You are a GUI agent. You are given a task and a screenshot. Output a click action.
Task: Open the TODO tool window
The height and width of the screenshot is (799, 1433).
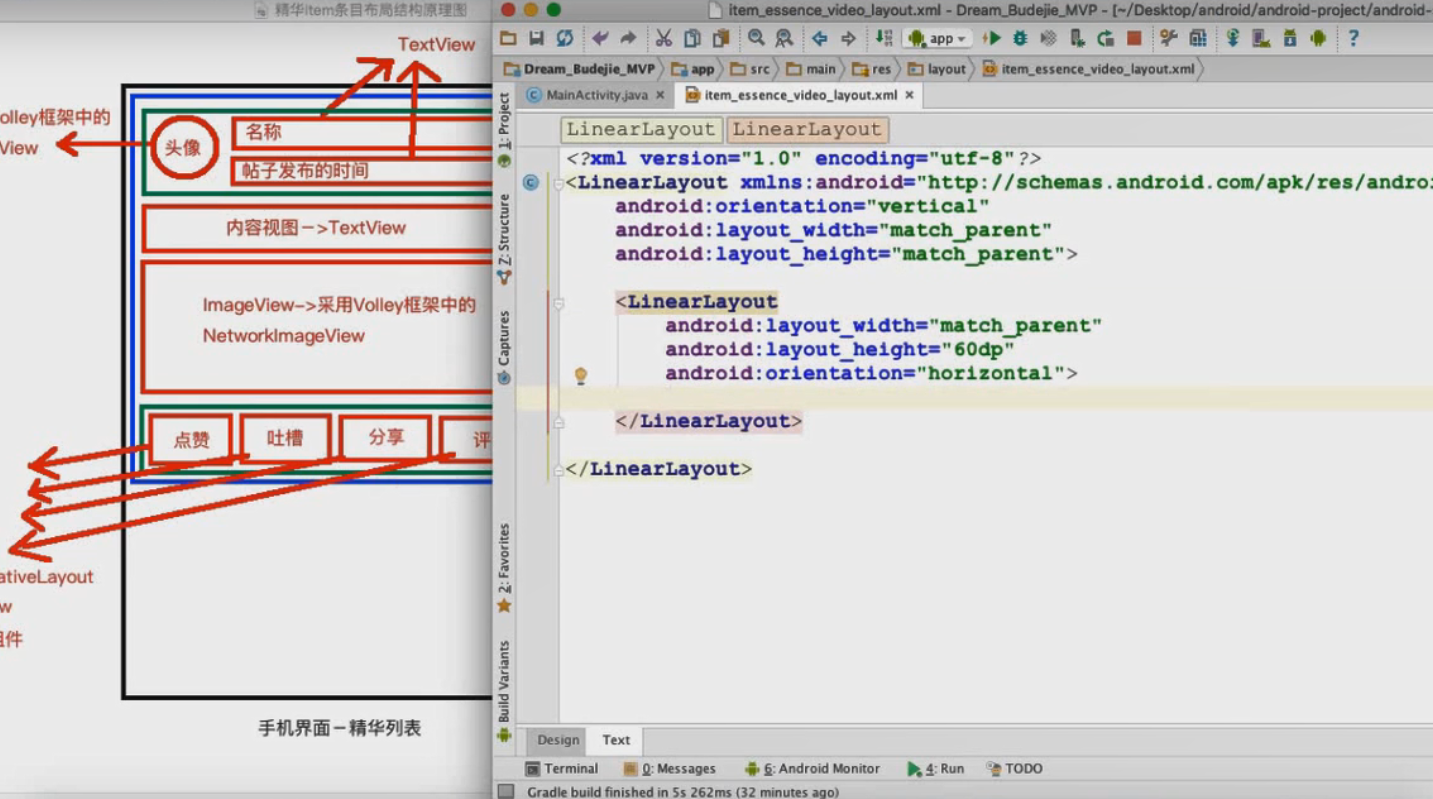tap(1014, 769)
